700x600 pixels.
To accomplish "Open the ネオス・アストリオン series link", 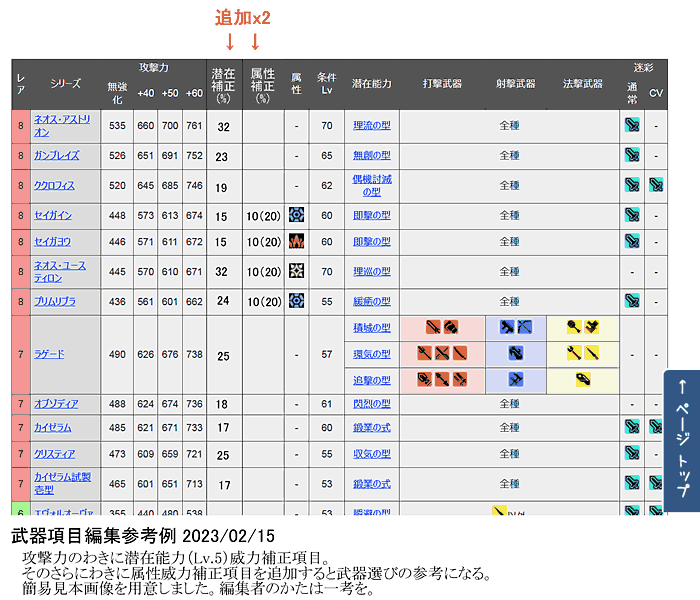I will [62, 126].
